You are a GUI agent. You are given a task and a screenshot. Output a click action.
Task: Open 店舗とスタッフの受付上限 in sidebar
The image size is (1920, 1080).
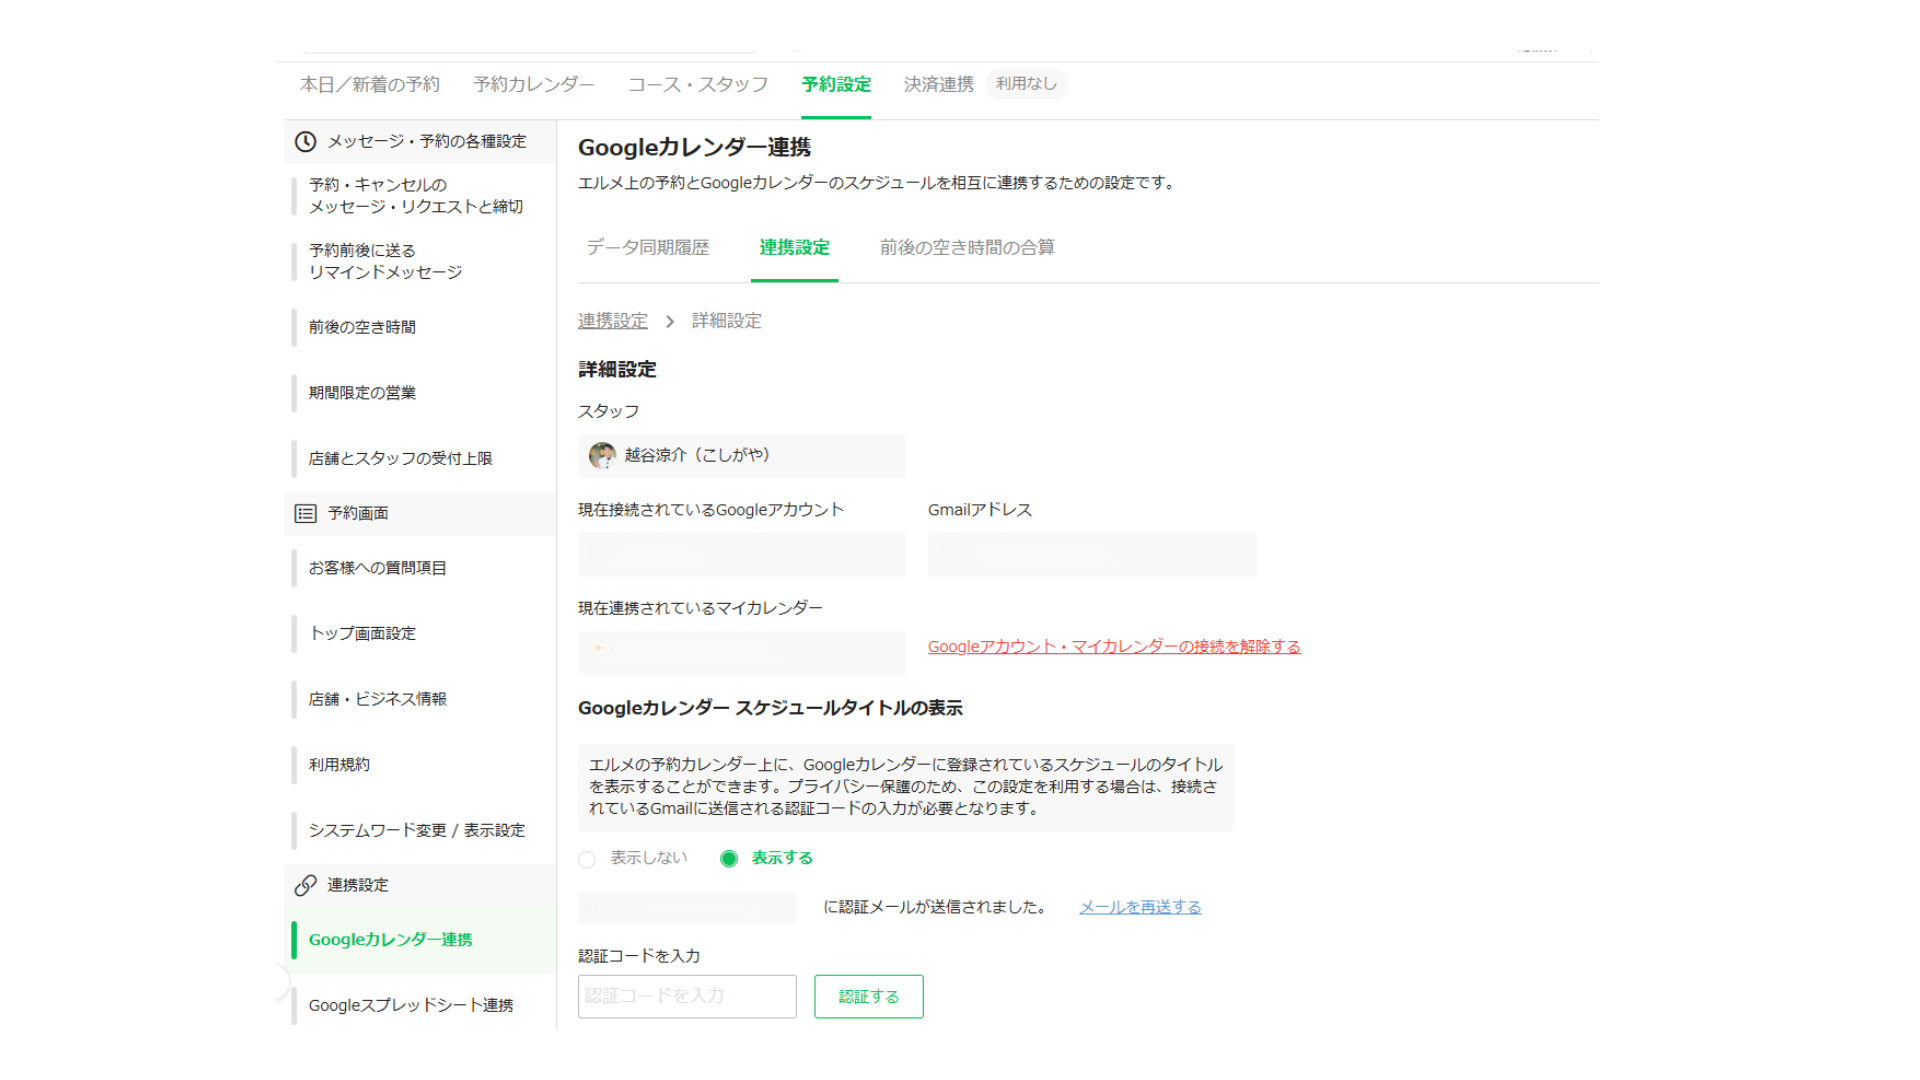click(400, 459)
